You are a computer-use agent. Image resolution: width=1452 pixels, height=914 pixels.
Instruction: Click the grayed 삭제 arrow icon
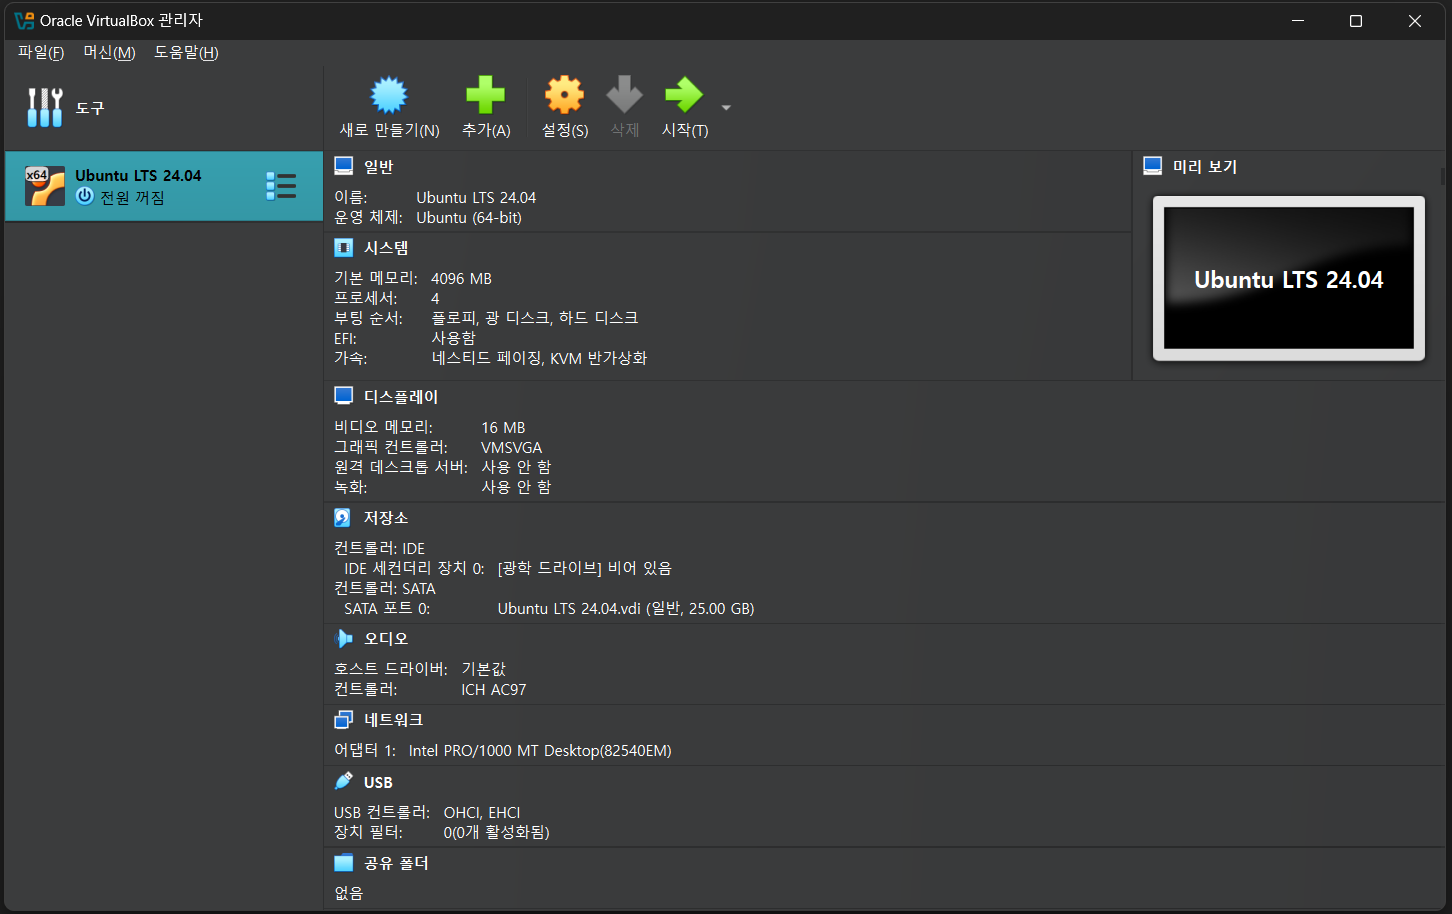point(625,95)
